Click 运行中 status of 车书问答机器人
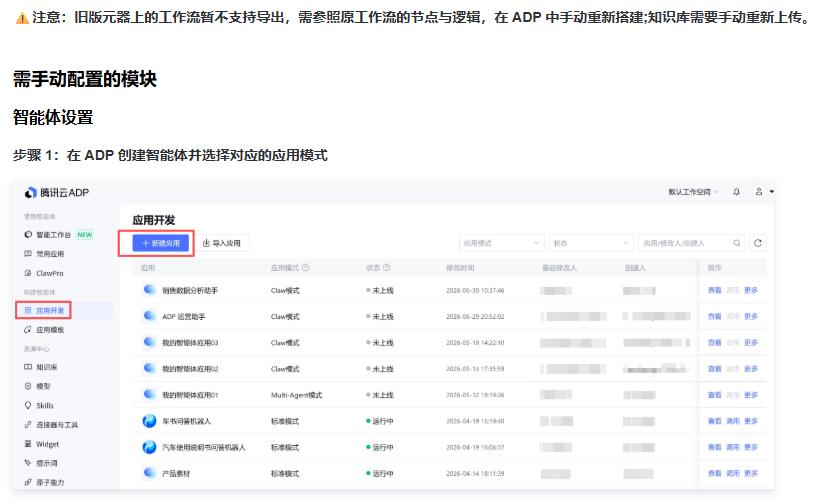 [x=380, y=421]
